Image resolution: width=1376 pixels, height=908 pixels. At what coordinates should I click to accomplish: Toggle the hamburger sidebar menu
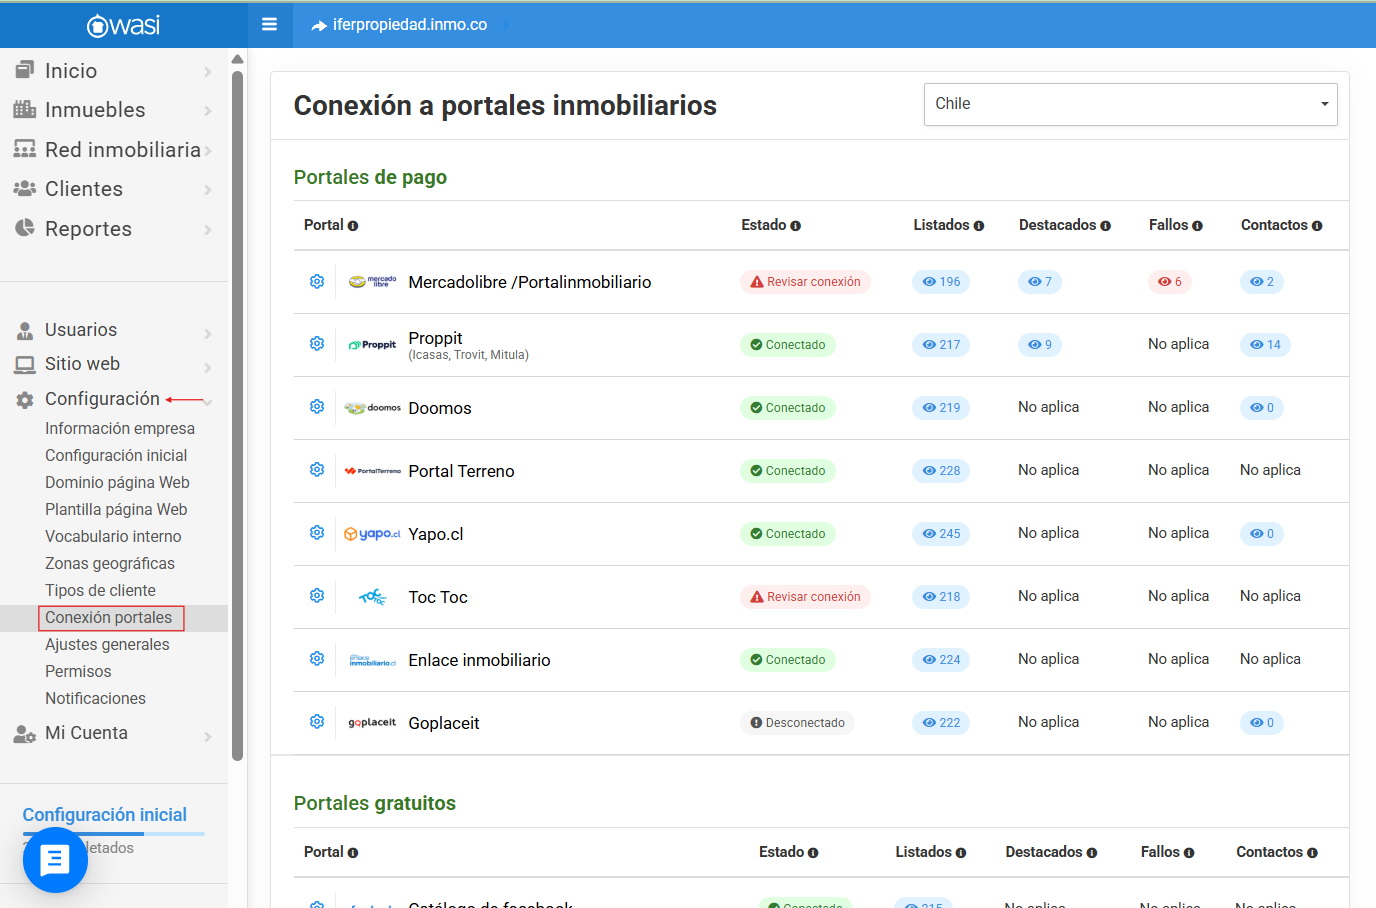point(269,24)
